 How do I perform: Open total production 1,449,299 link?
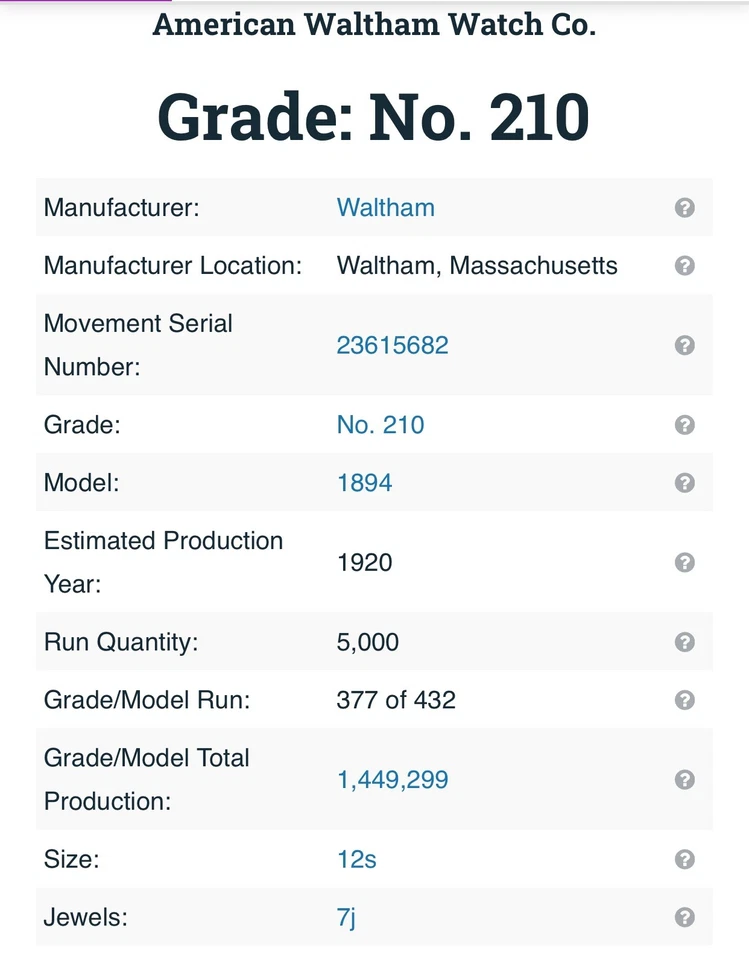392,780
